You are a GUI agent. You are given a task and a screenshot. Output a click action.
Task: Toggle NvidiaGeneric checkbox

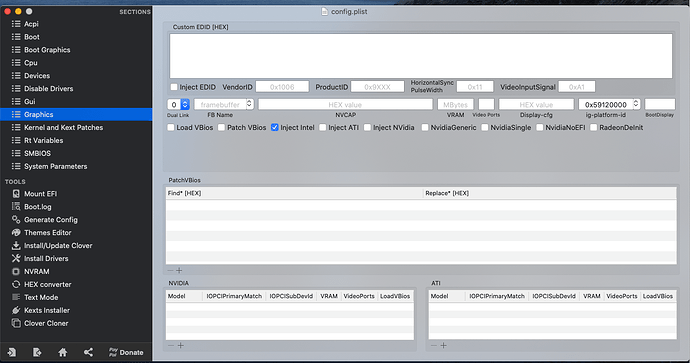425,128
